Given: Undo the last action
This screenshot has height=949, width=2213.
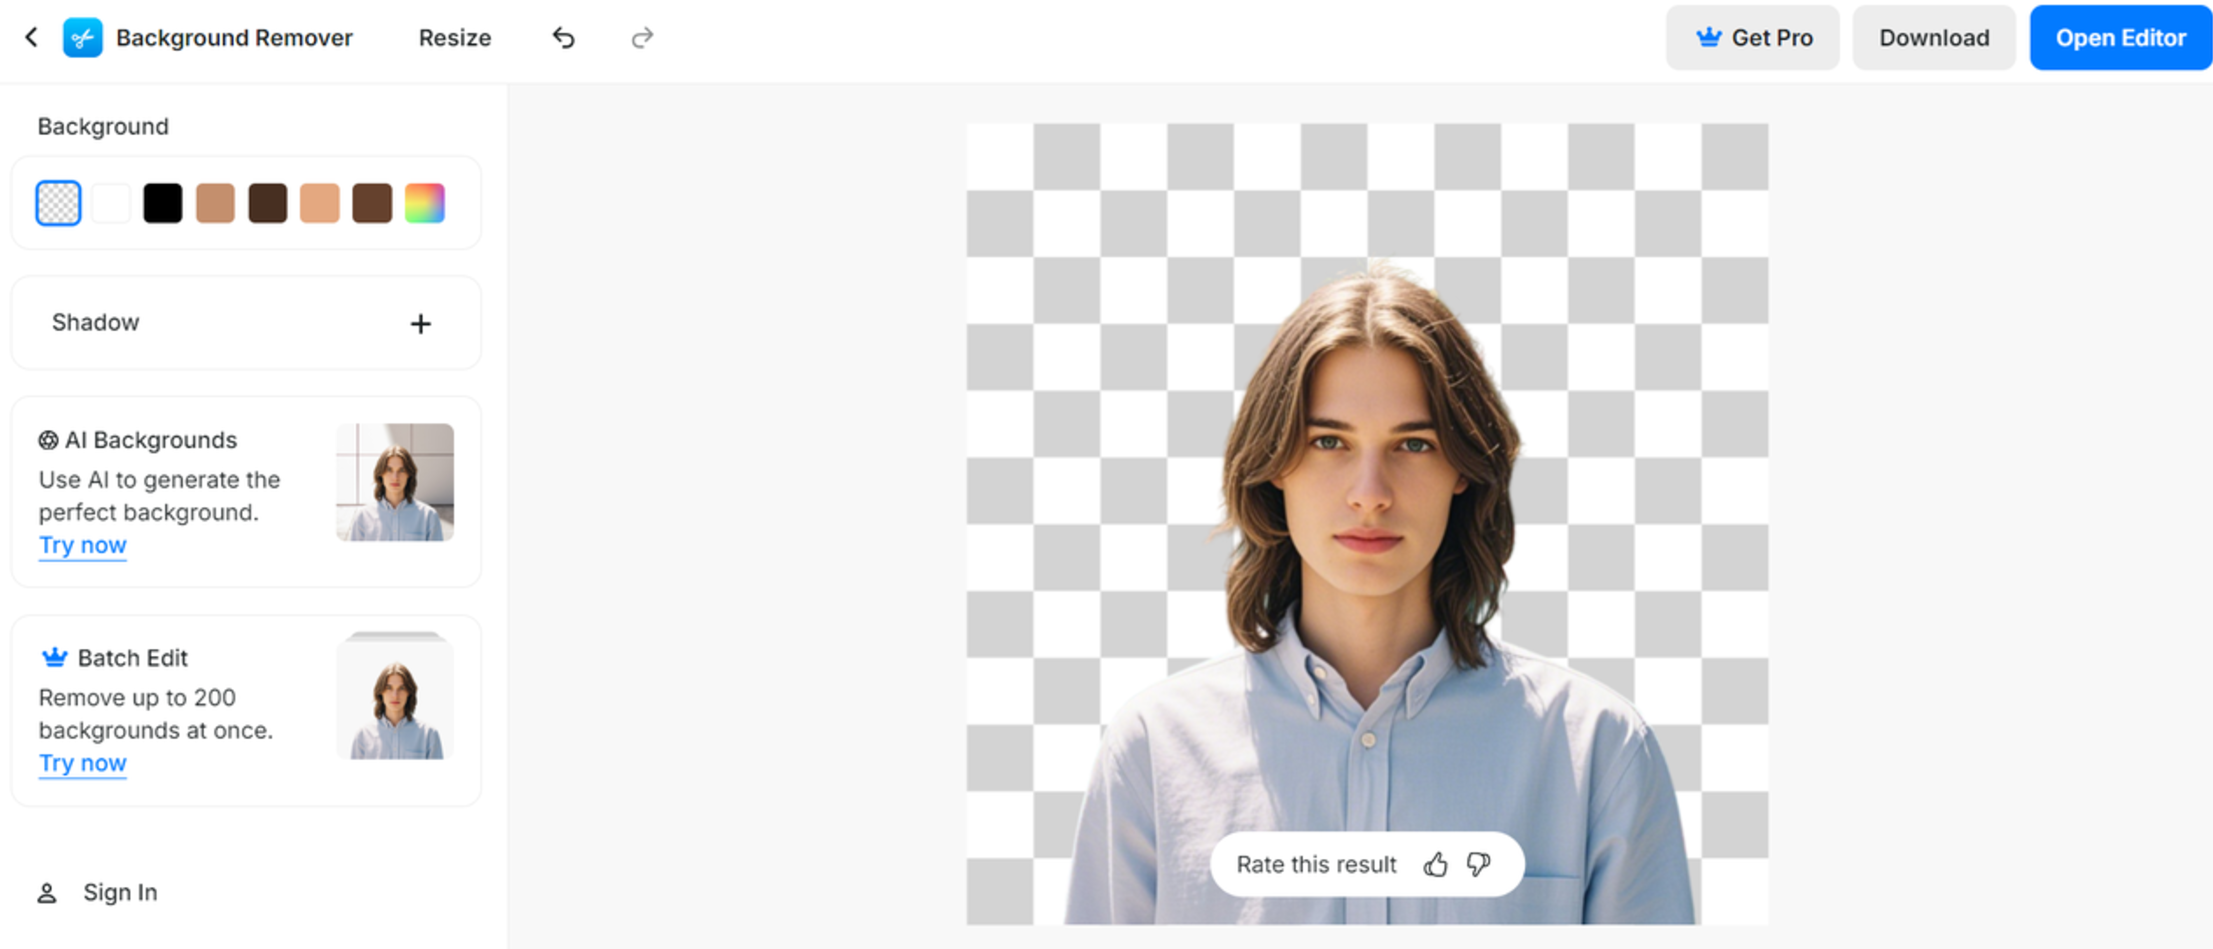Looking at the screenshot, I should (x=563, y=37).
